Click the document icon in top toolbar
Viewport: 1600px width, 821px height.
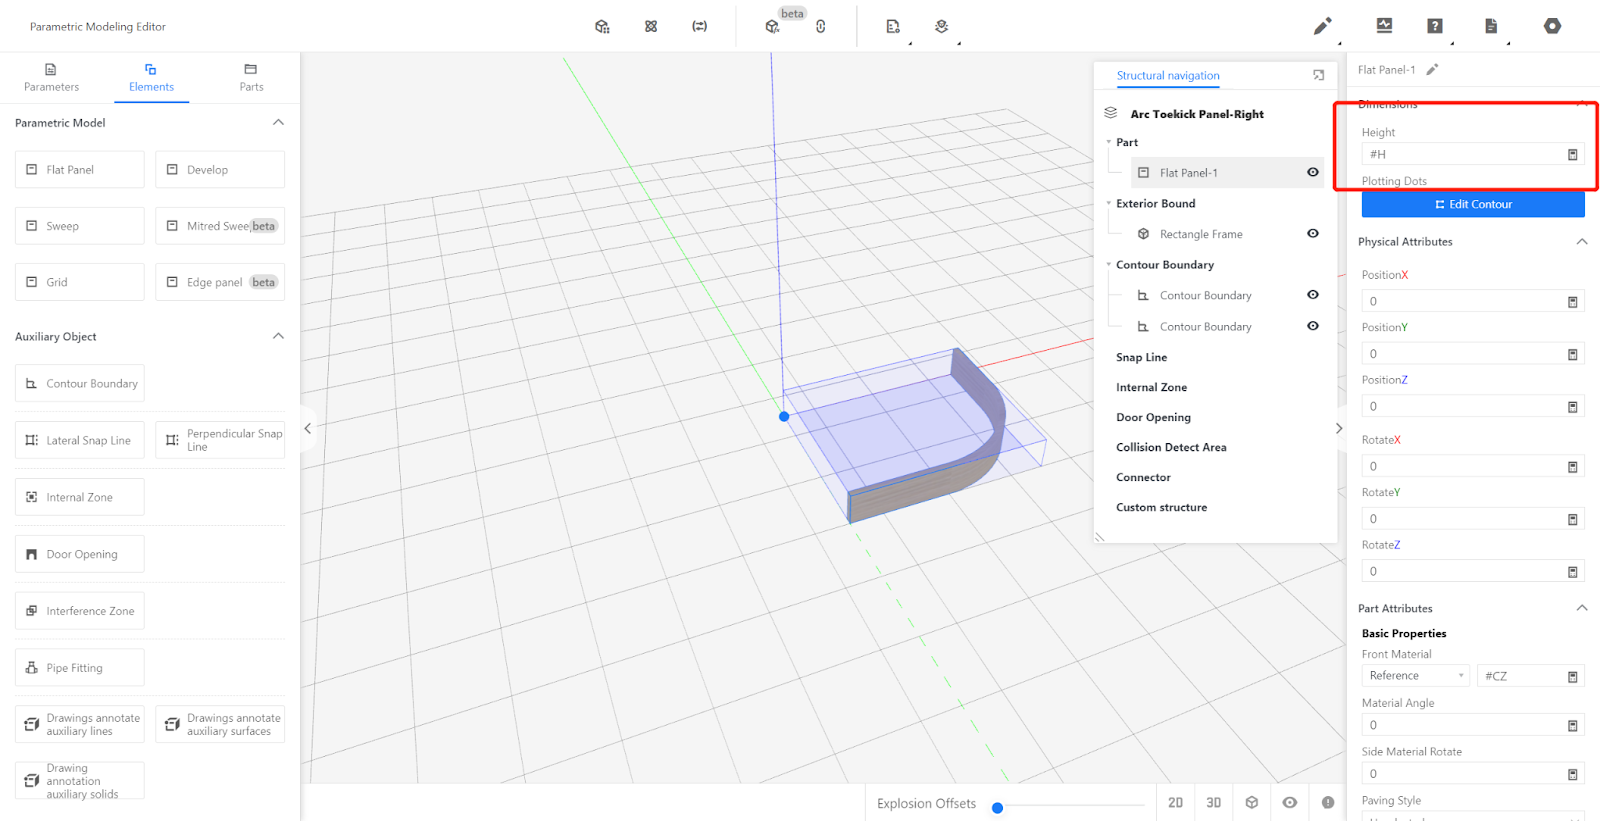click(1491, 26)
